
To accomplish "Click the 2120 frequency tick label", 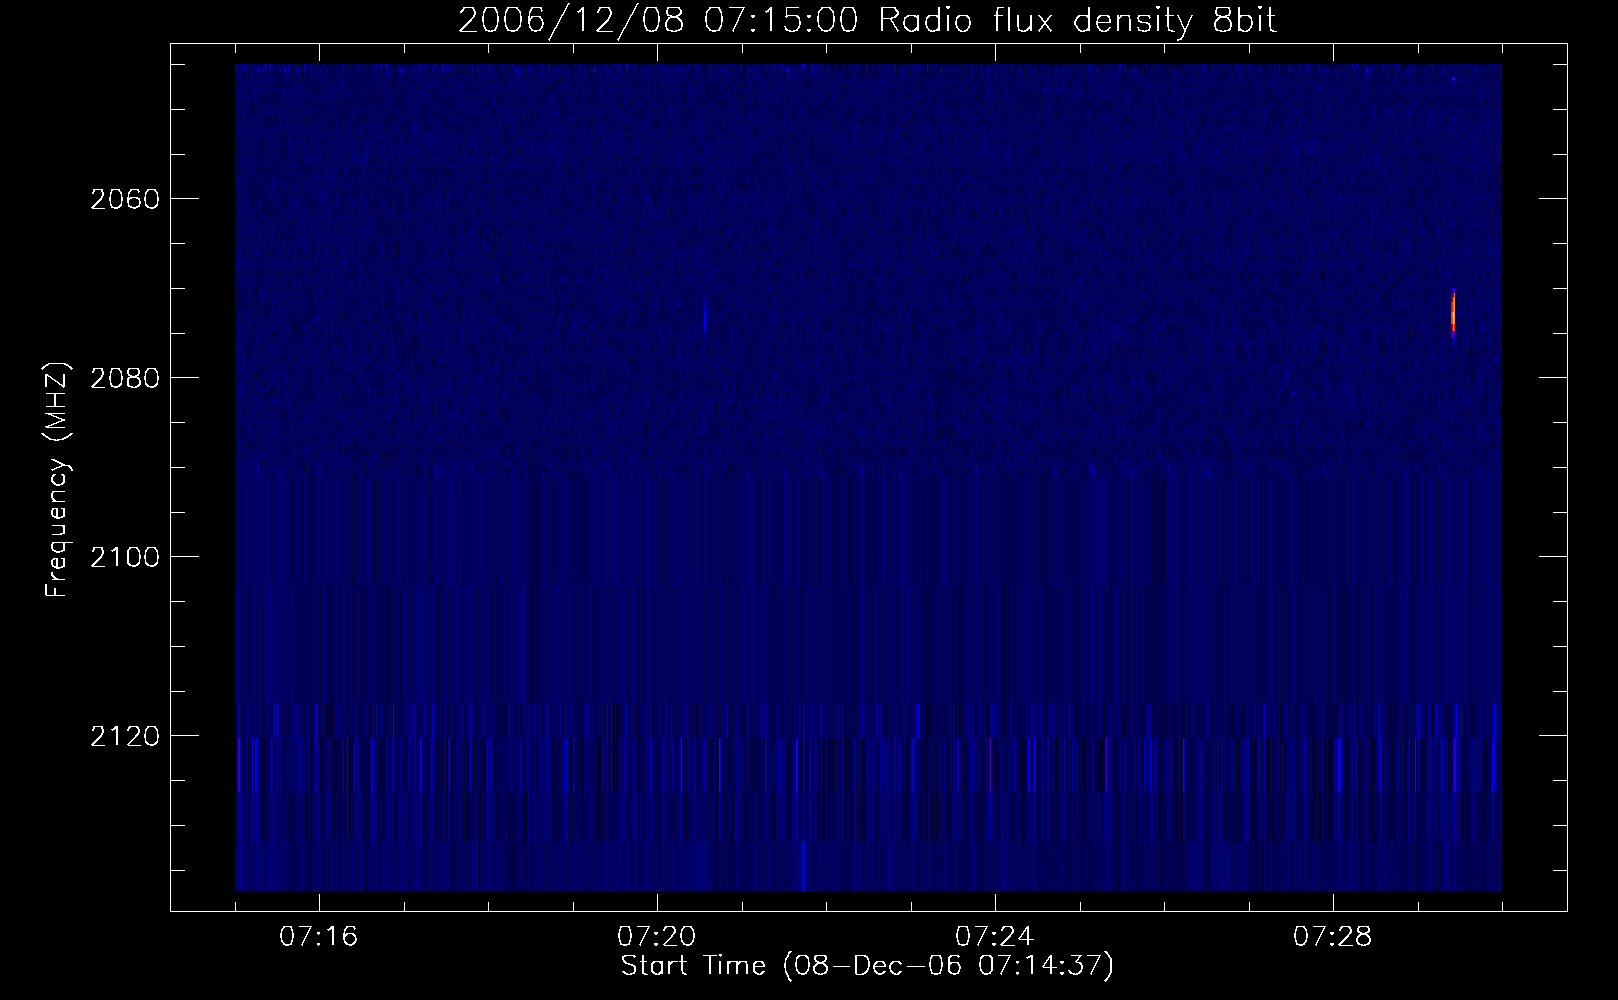I will [125, 736].
